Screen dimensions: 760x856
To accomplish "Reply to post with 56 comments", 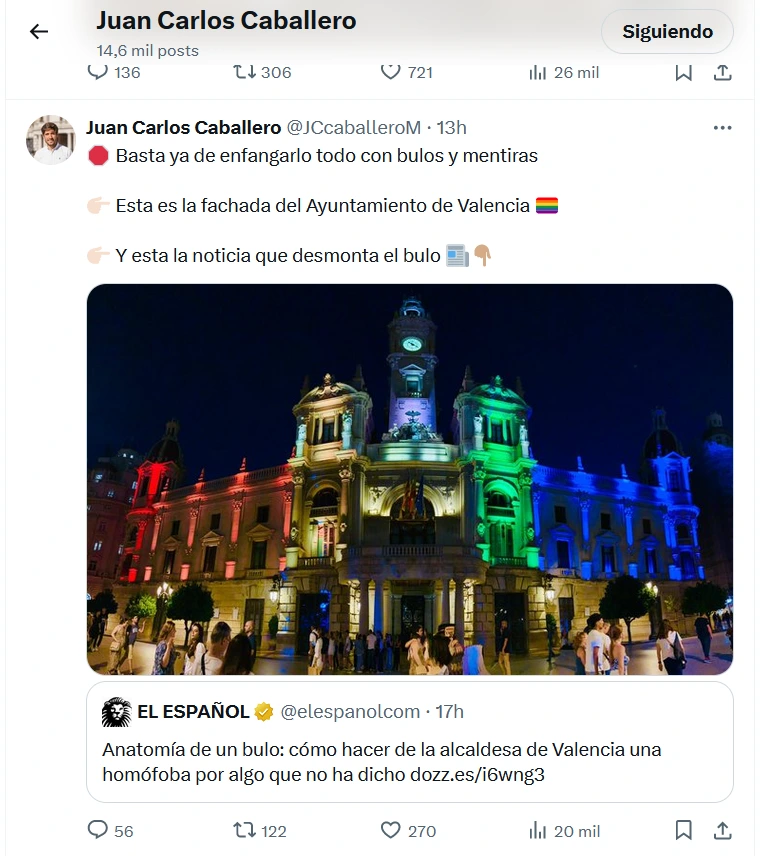I will tap(111, 831).
